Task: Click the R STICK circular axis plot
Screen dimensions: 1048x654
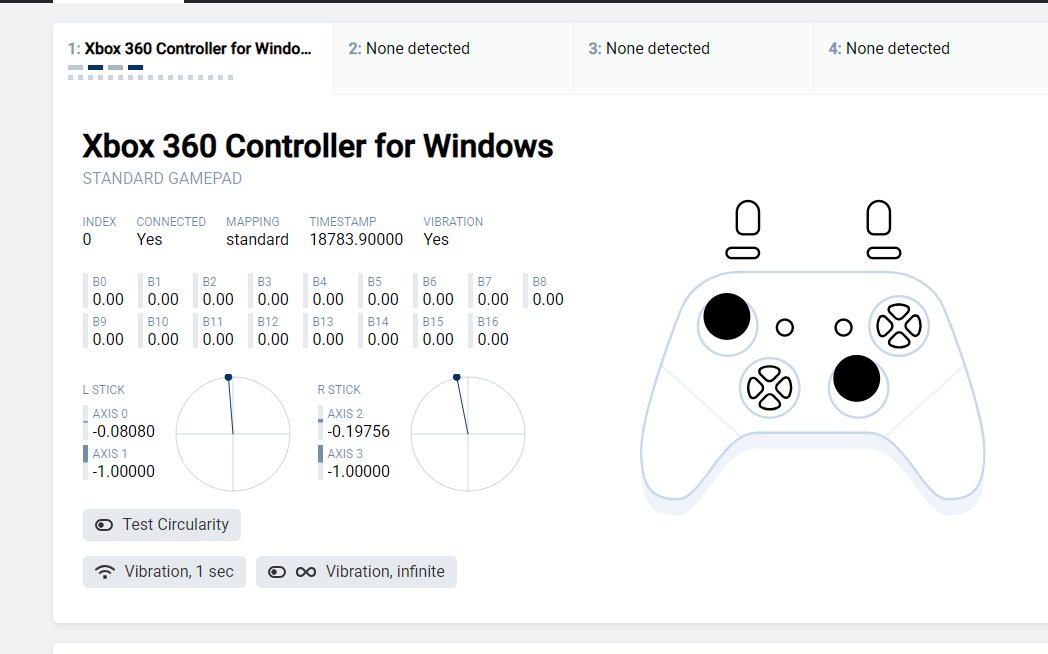Action: point(468,434)
